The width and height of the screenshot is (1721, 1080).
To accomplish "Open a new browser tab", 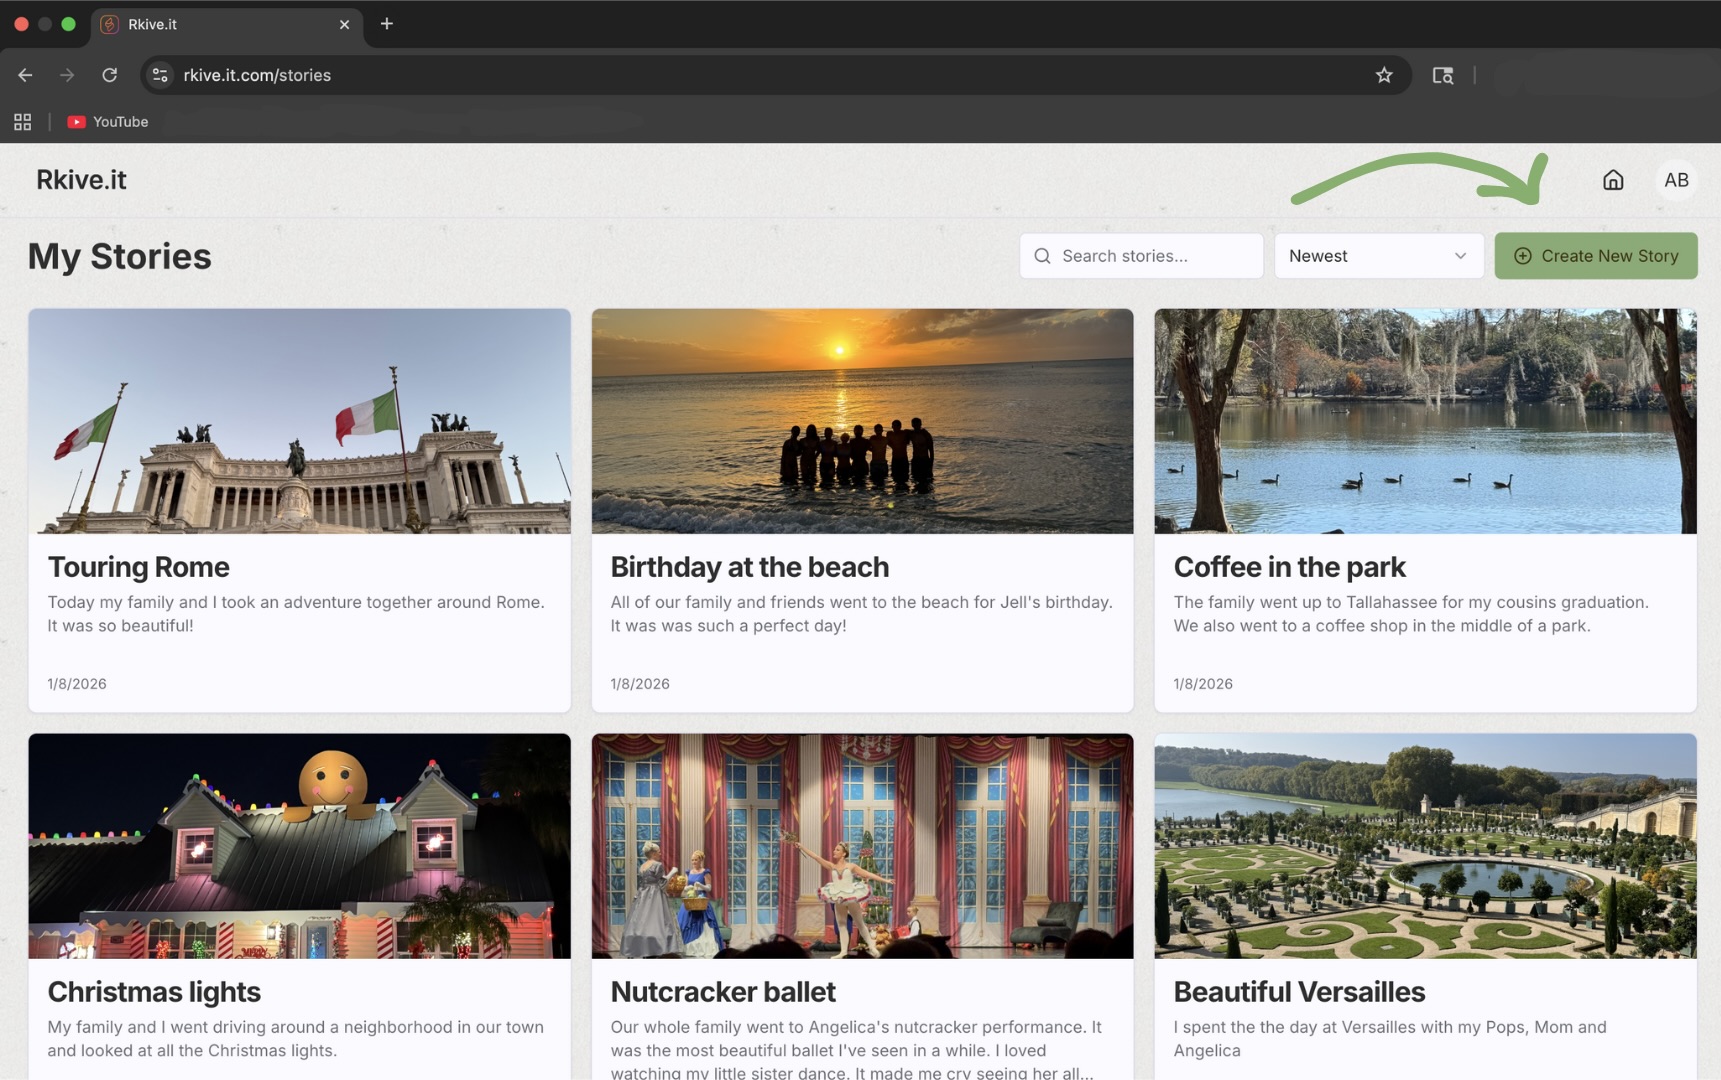I will pos(387,24).
